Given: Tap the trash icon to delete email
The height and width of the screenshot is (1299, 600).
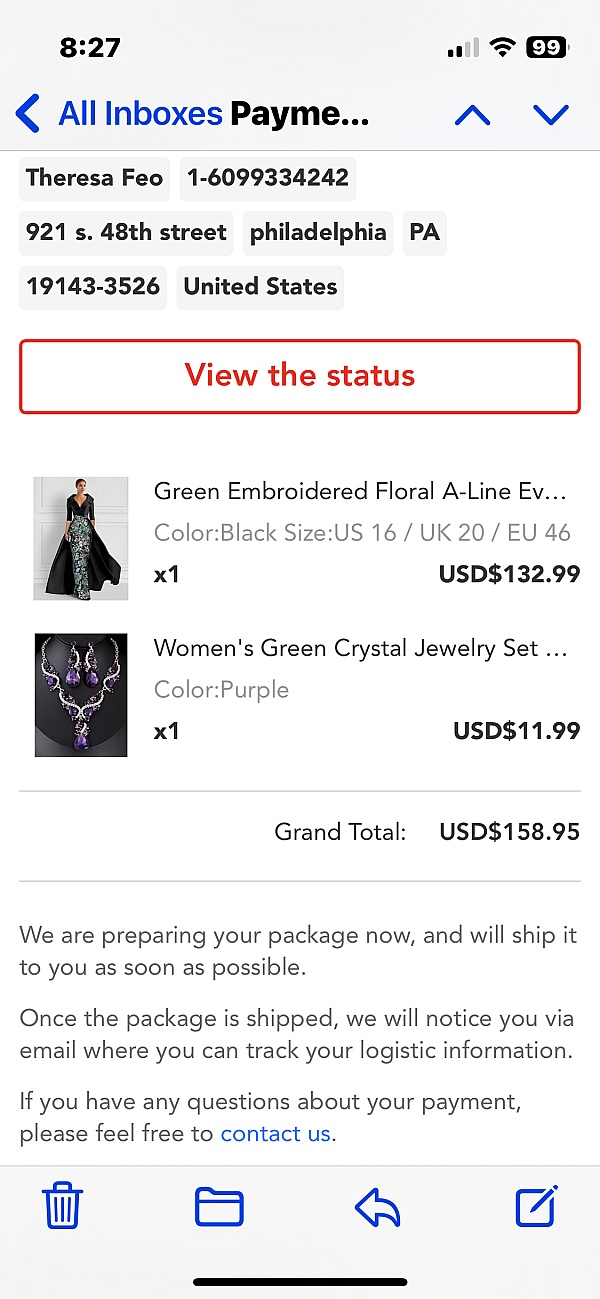Looking at the screenshot, I should (63, 1205).
